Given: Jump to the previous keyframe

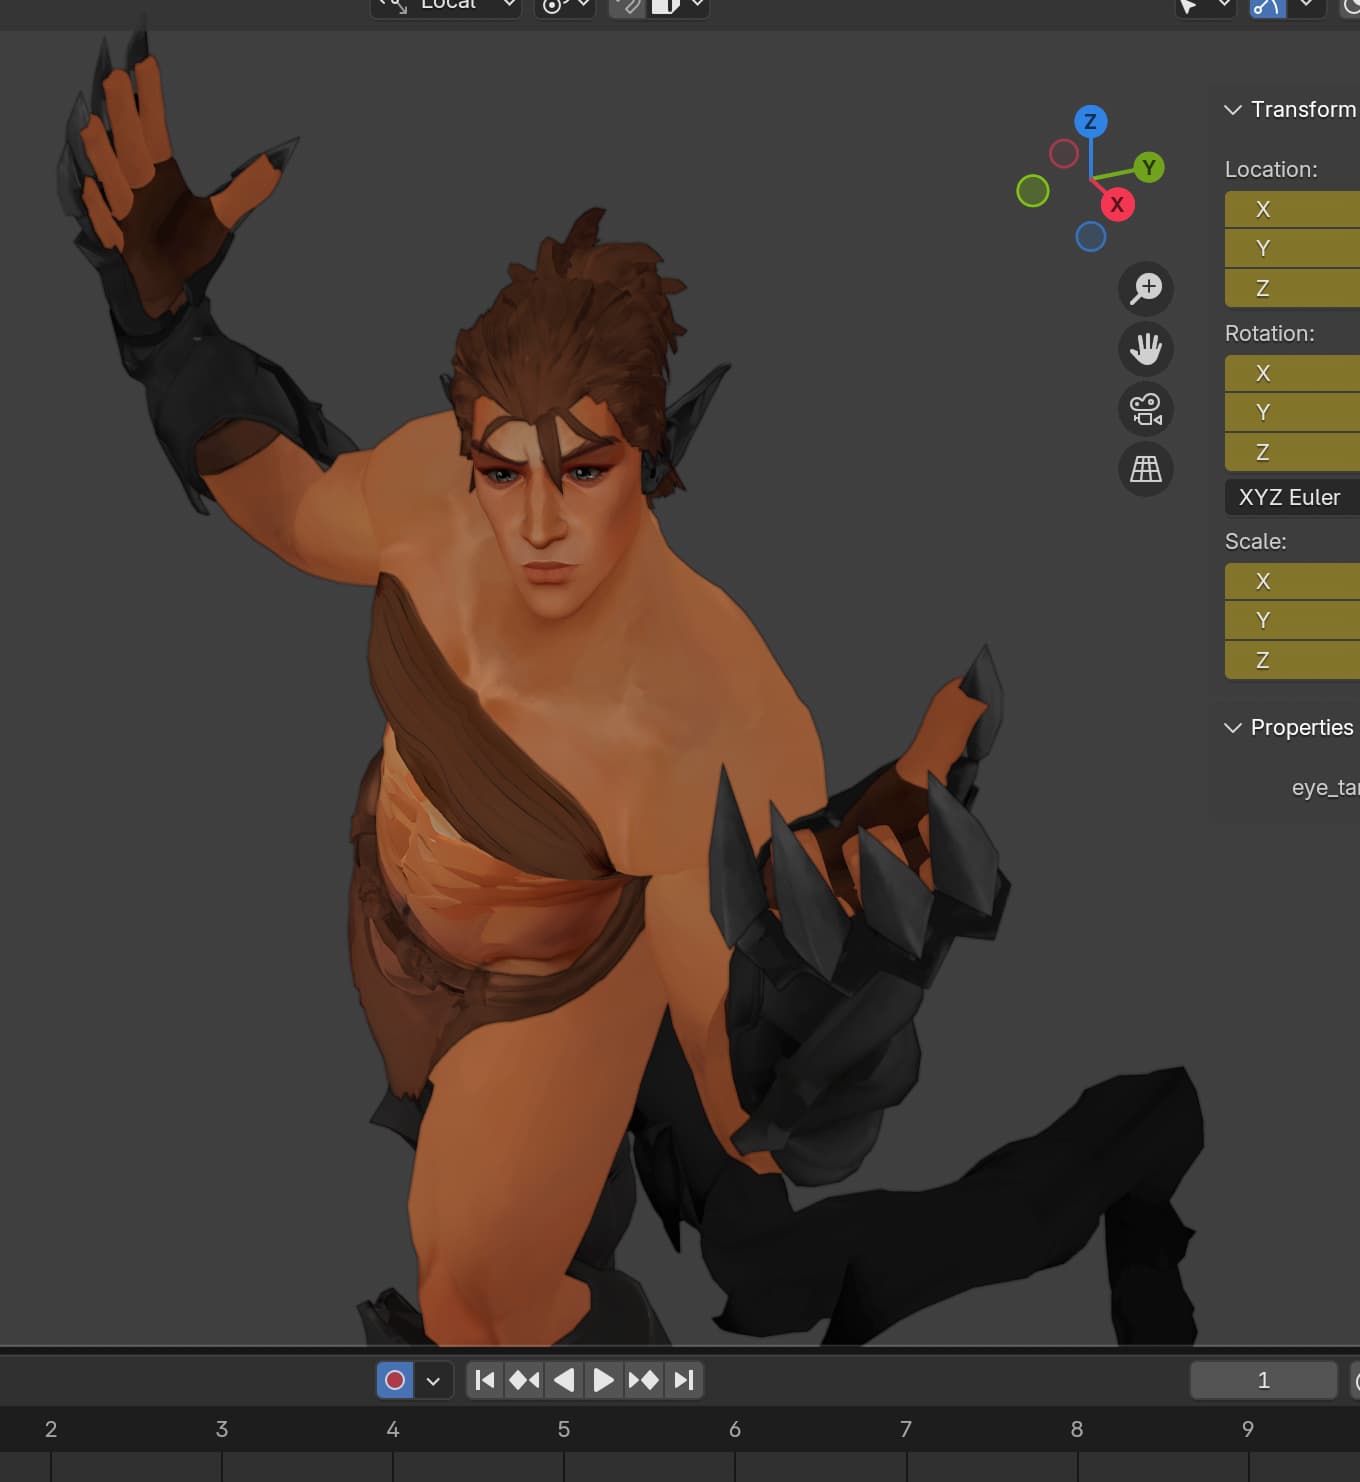Looking at the screenshot, I should coord(524,1380).
